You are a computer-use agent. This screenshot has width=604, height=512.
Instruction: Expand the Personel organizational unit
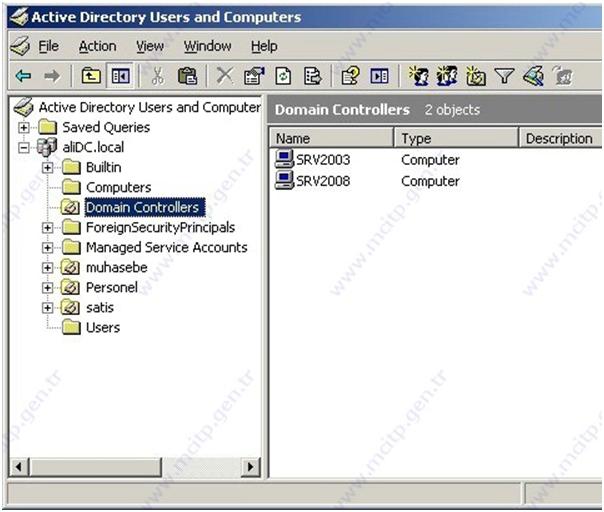coord(47,288)
